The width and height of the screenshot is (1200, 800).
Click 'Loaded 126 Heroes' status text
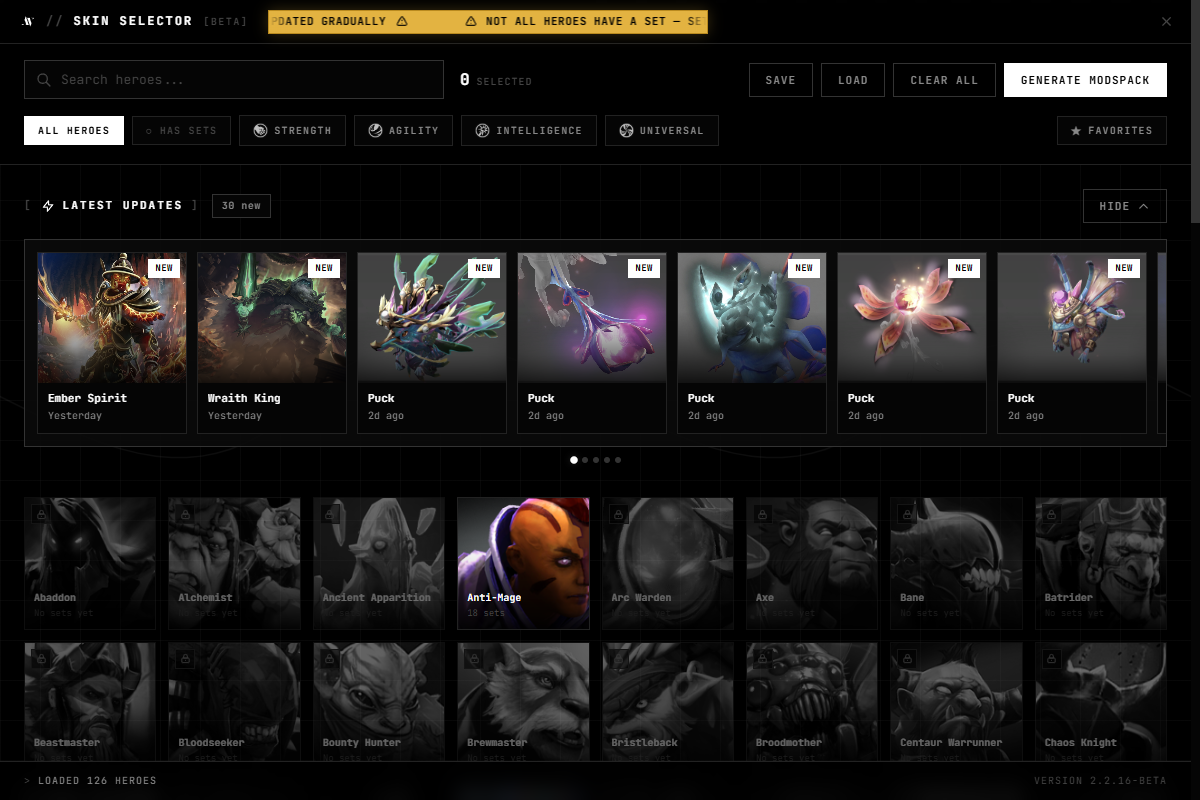(x=97, y=781)
